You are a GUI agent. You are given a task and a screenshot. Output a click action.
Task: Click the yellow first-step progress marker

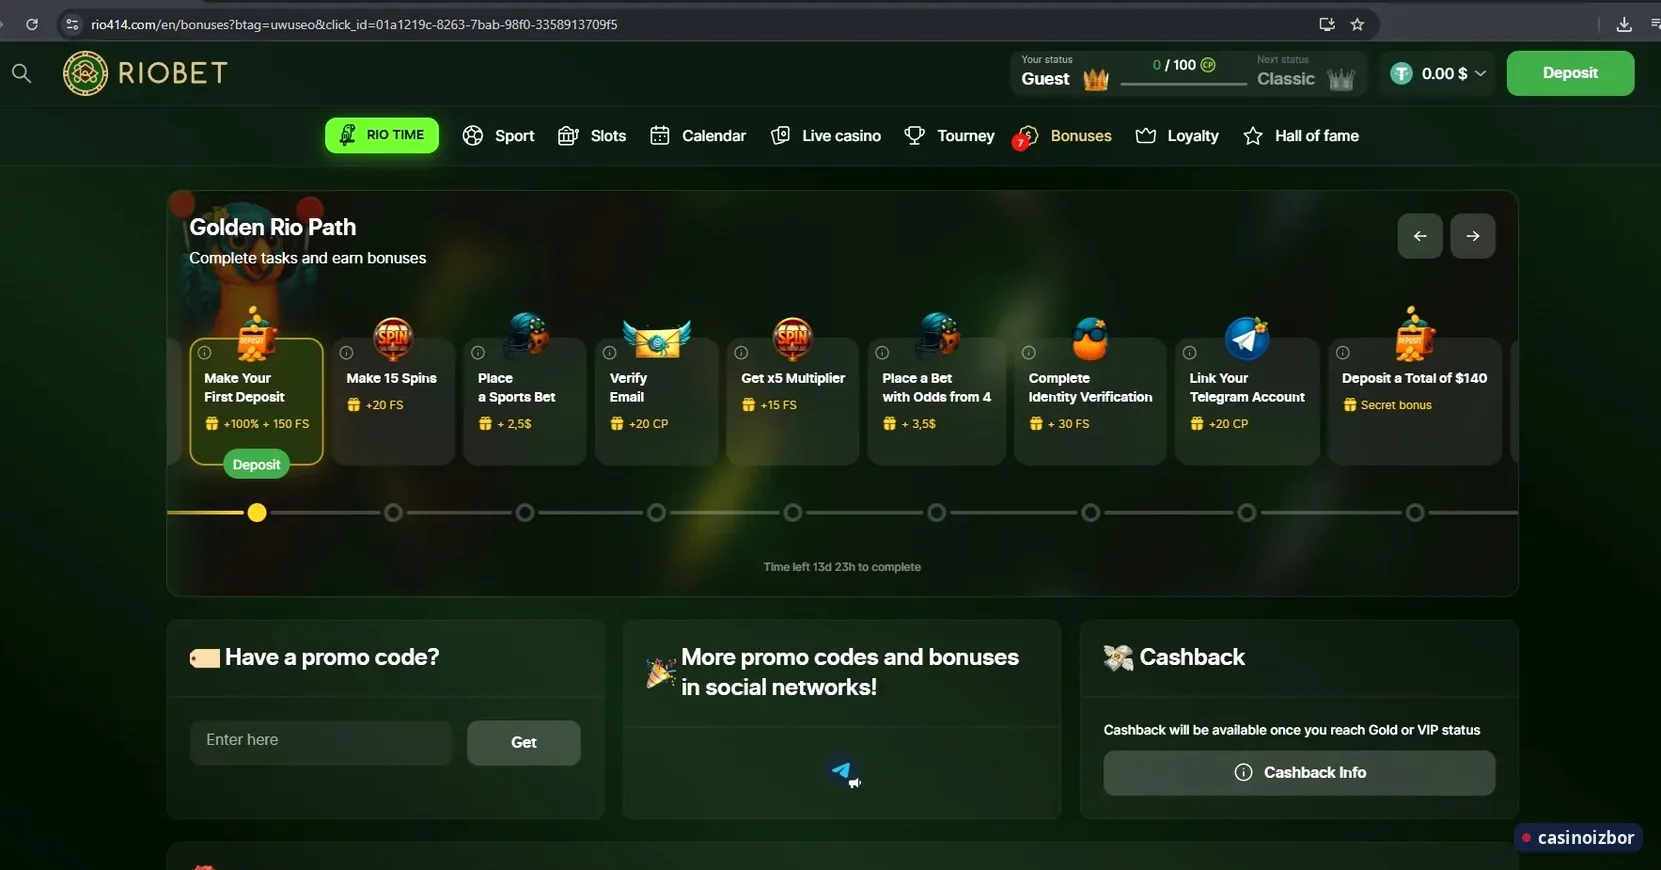pos(257,513)
